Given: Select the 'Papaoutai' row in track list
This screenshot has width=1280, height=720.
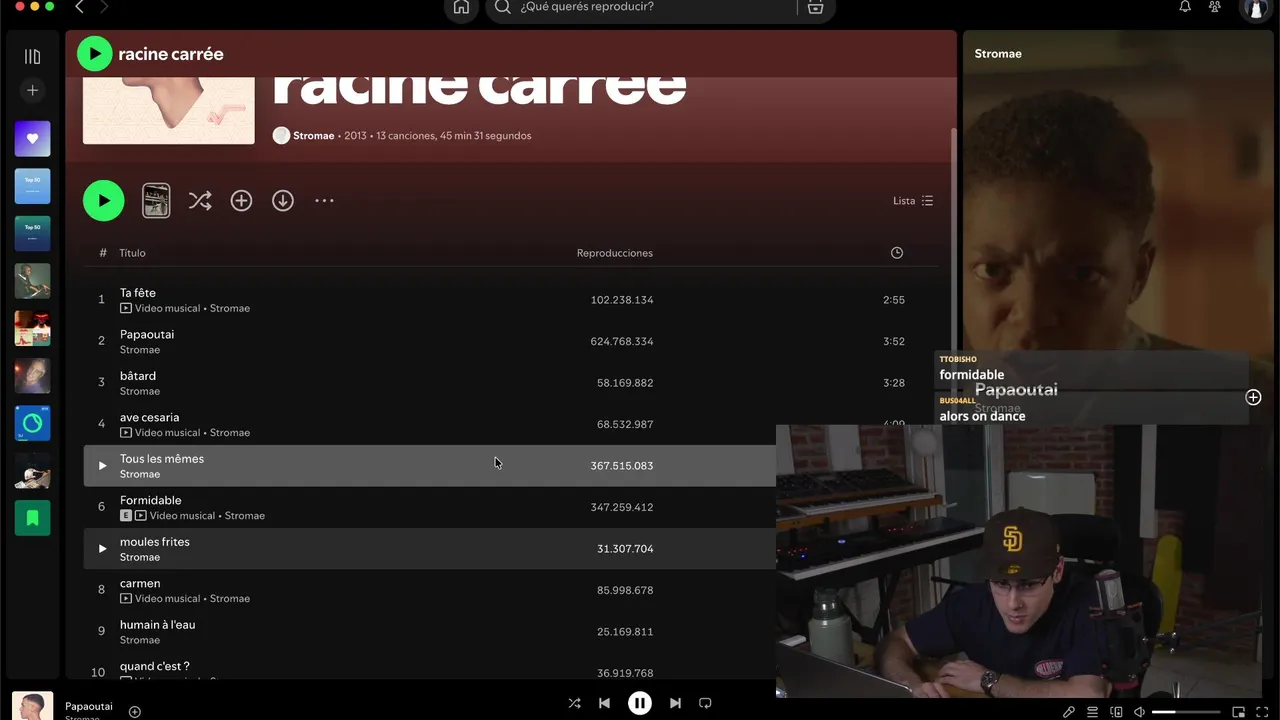Looking at the screenshot, I should (x=511, y=341).
